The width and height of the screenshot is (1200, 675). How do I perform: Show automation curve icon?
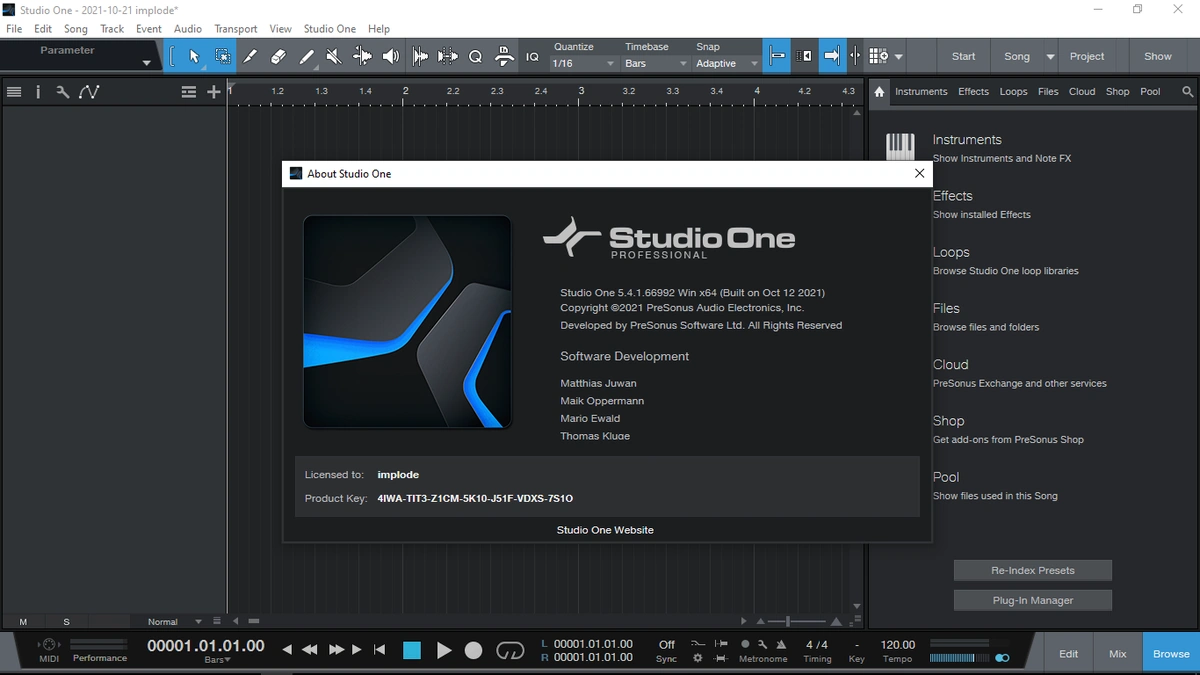coord(89,92)
